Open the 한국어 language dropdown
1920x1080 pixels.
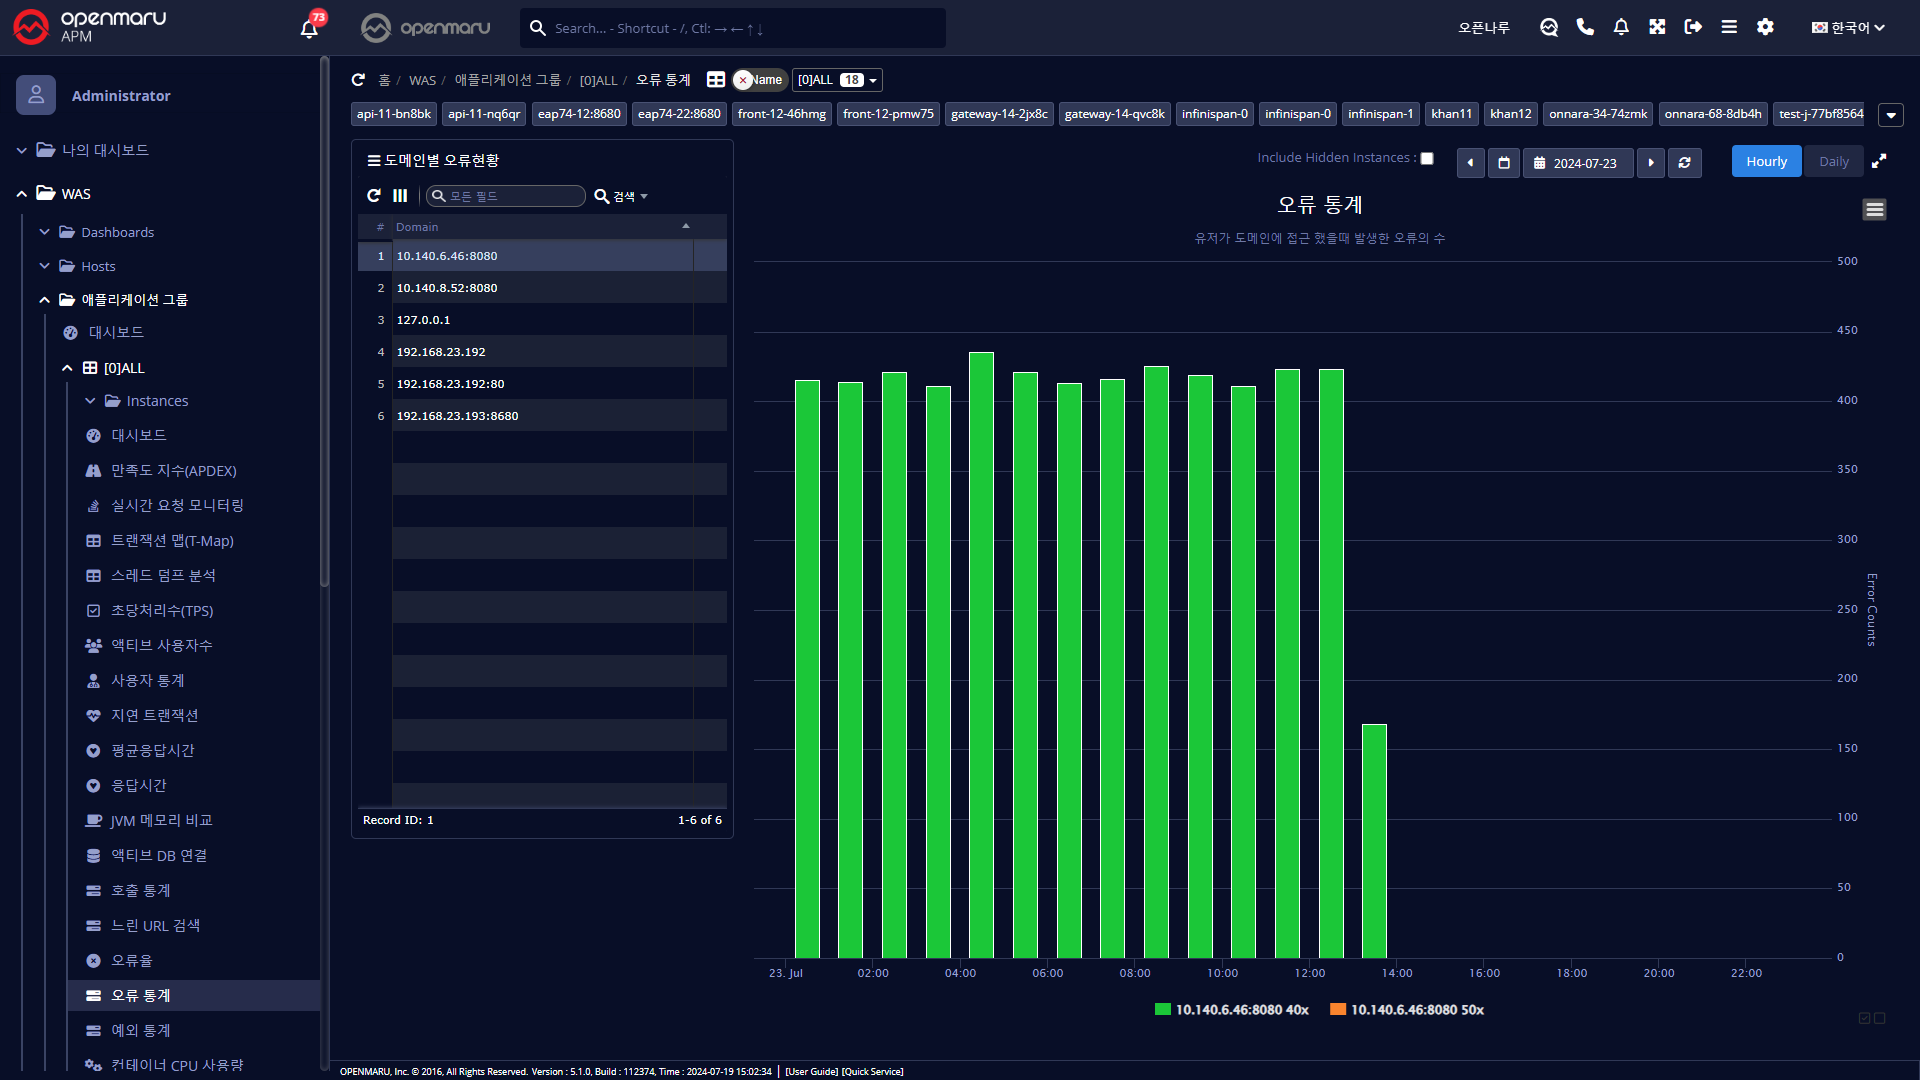click(1848, 27)
